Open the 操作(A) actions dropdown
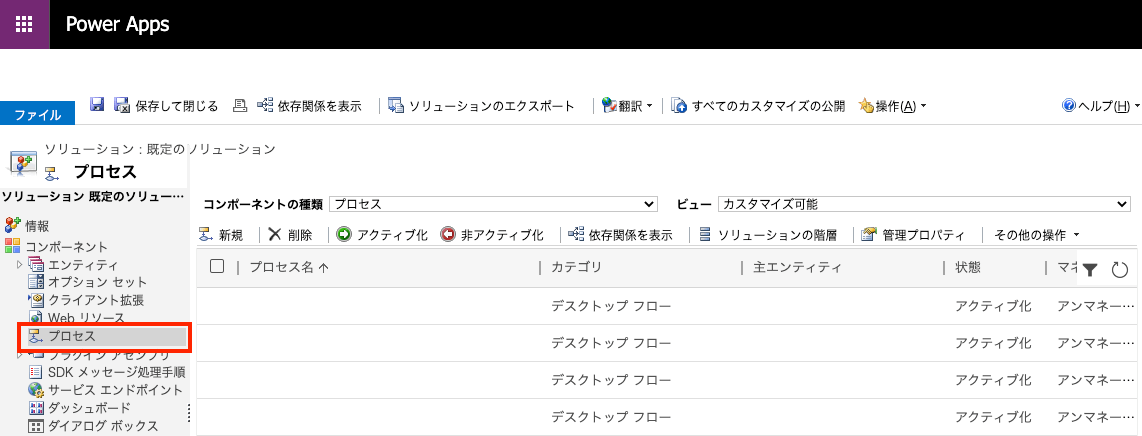Viewport: 1142px width, 436px height. (893, 106)
